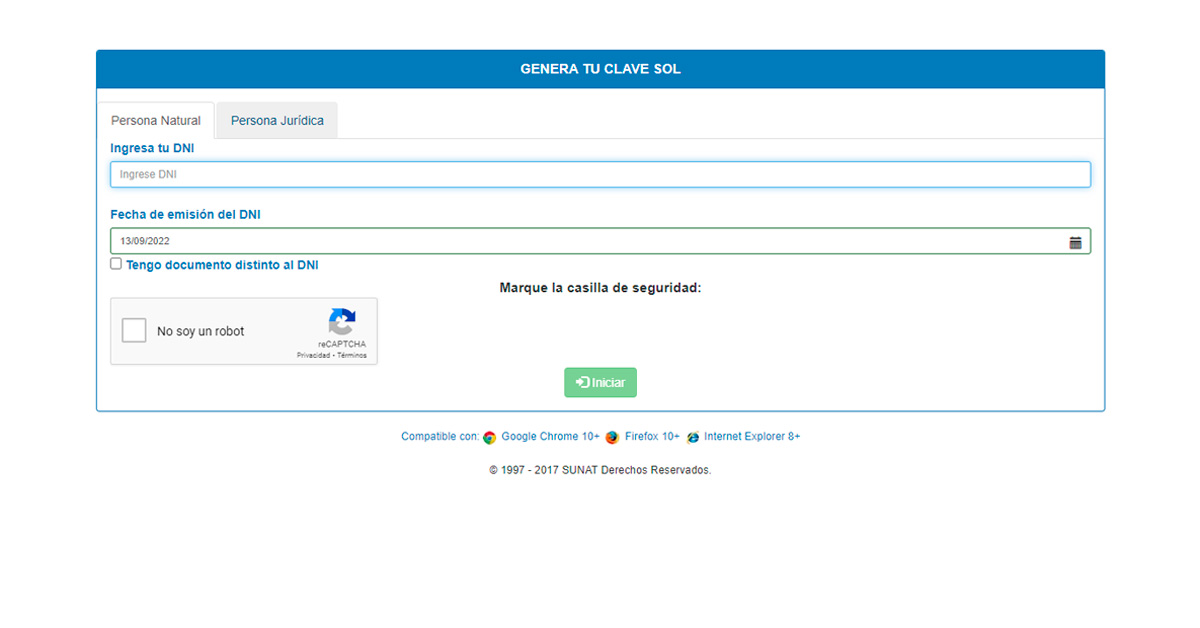Viewport: 1200px width, 628px height.
Task: Click the Google Chrome browser icon
Action: (x=489, y=437)
